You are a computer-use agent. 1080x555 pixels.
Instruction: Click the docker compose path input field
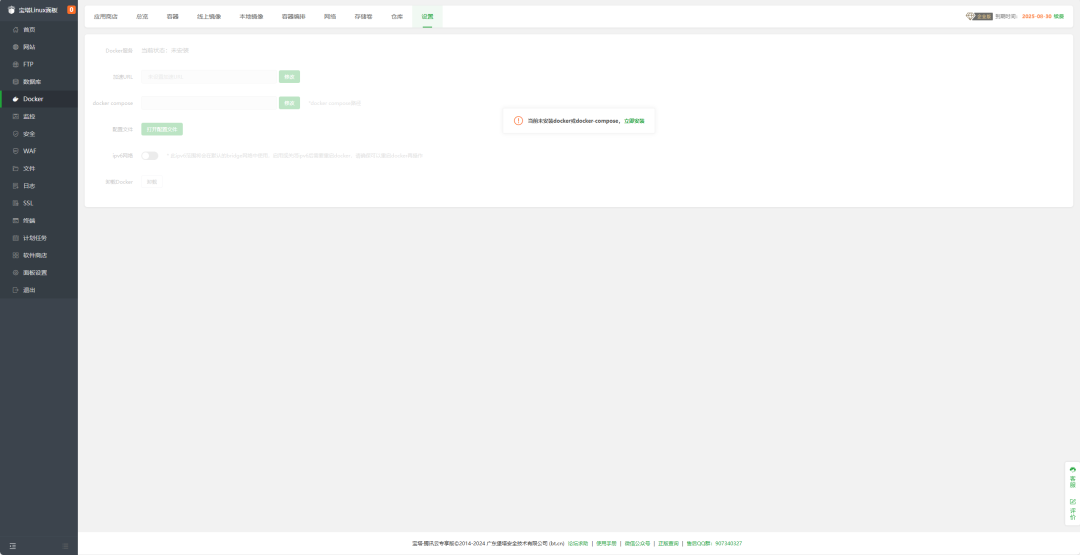[x=209, y=103]
